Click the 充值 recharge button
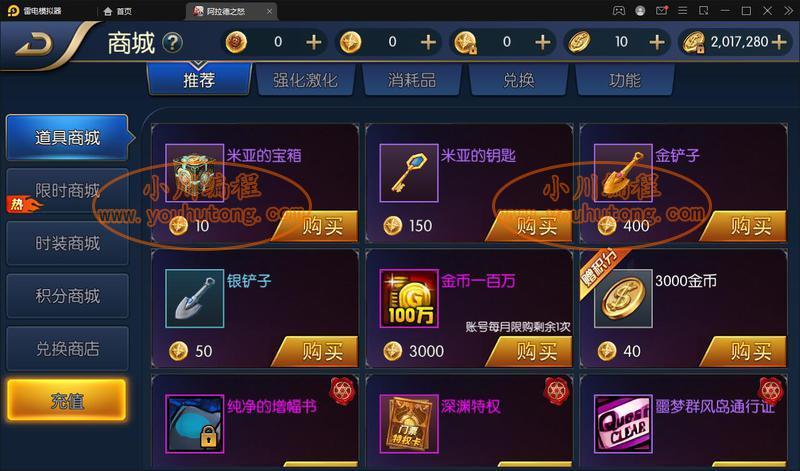800x471 pixels. [x=67, y=401]
